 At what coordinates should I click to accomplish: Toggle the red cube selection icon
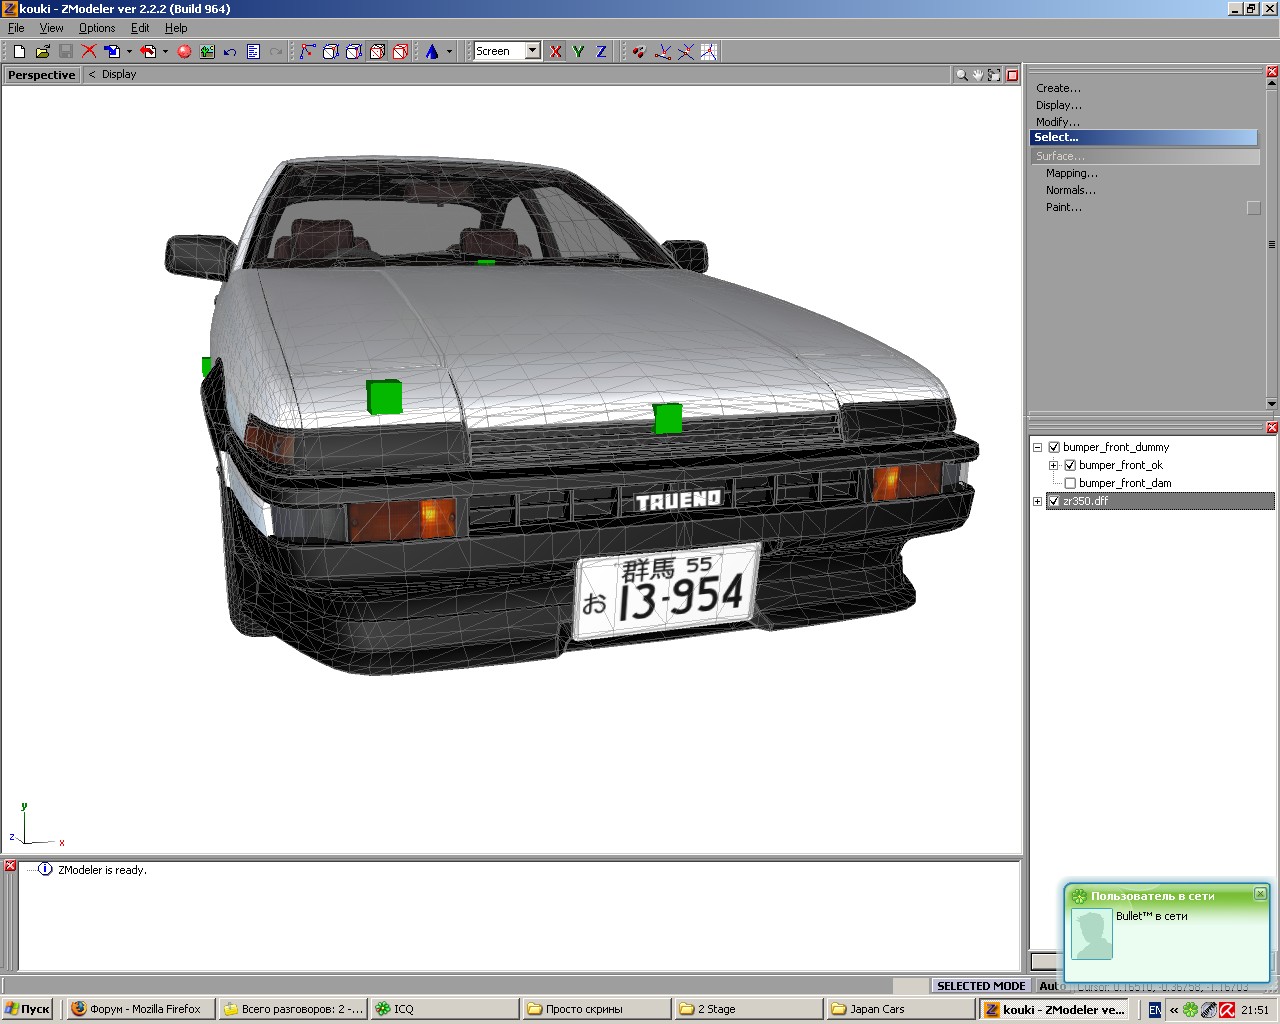click(x=400, y=51)
